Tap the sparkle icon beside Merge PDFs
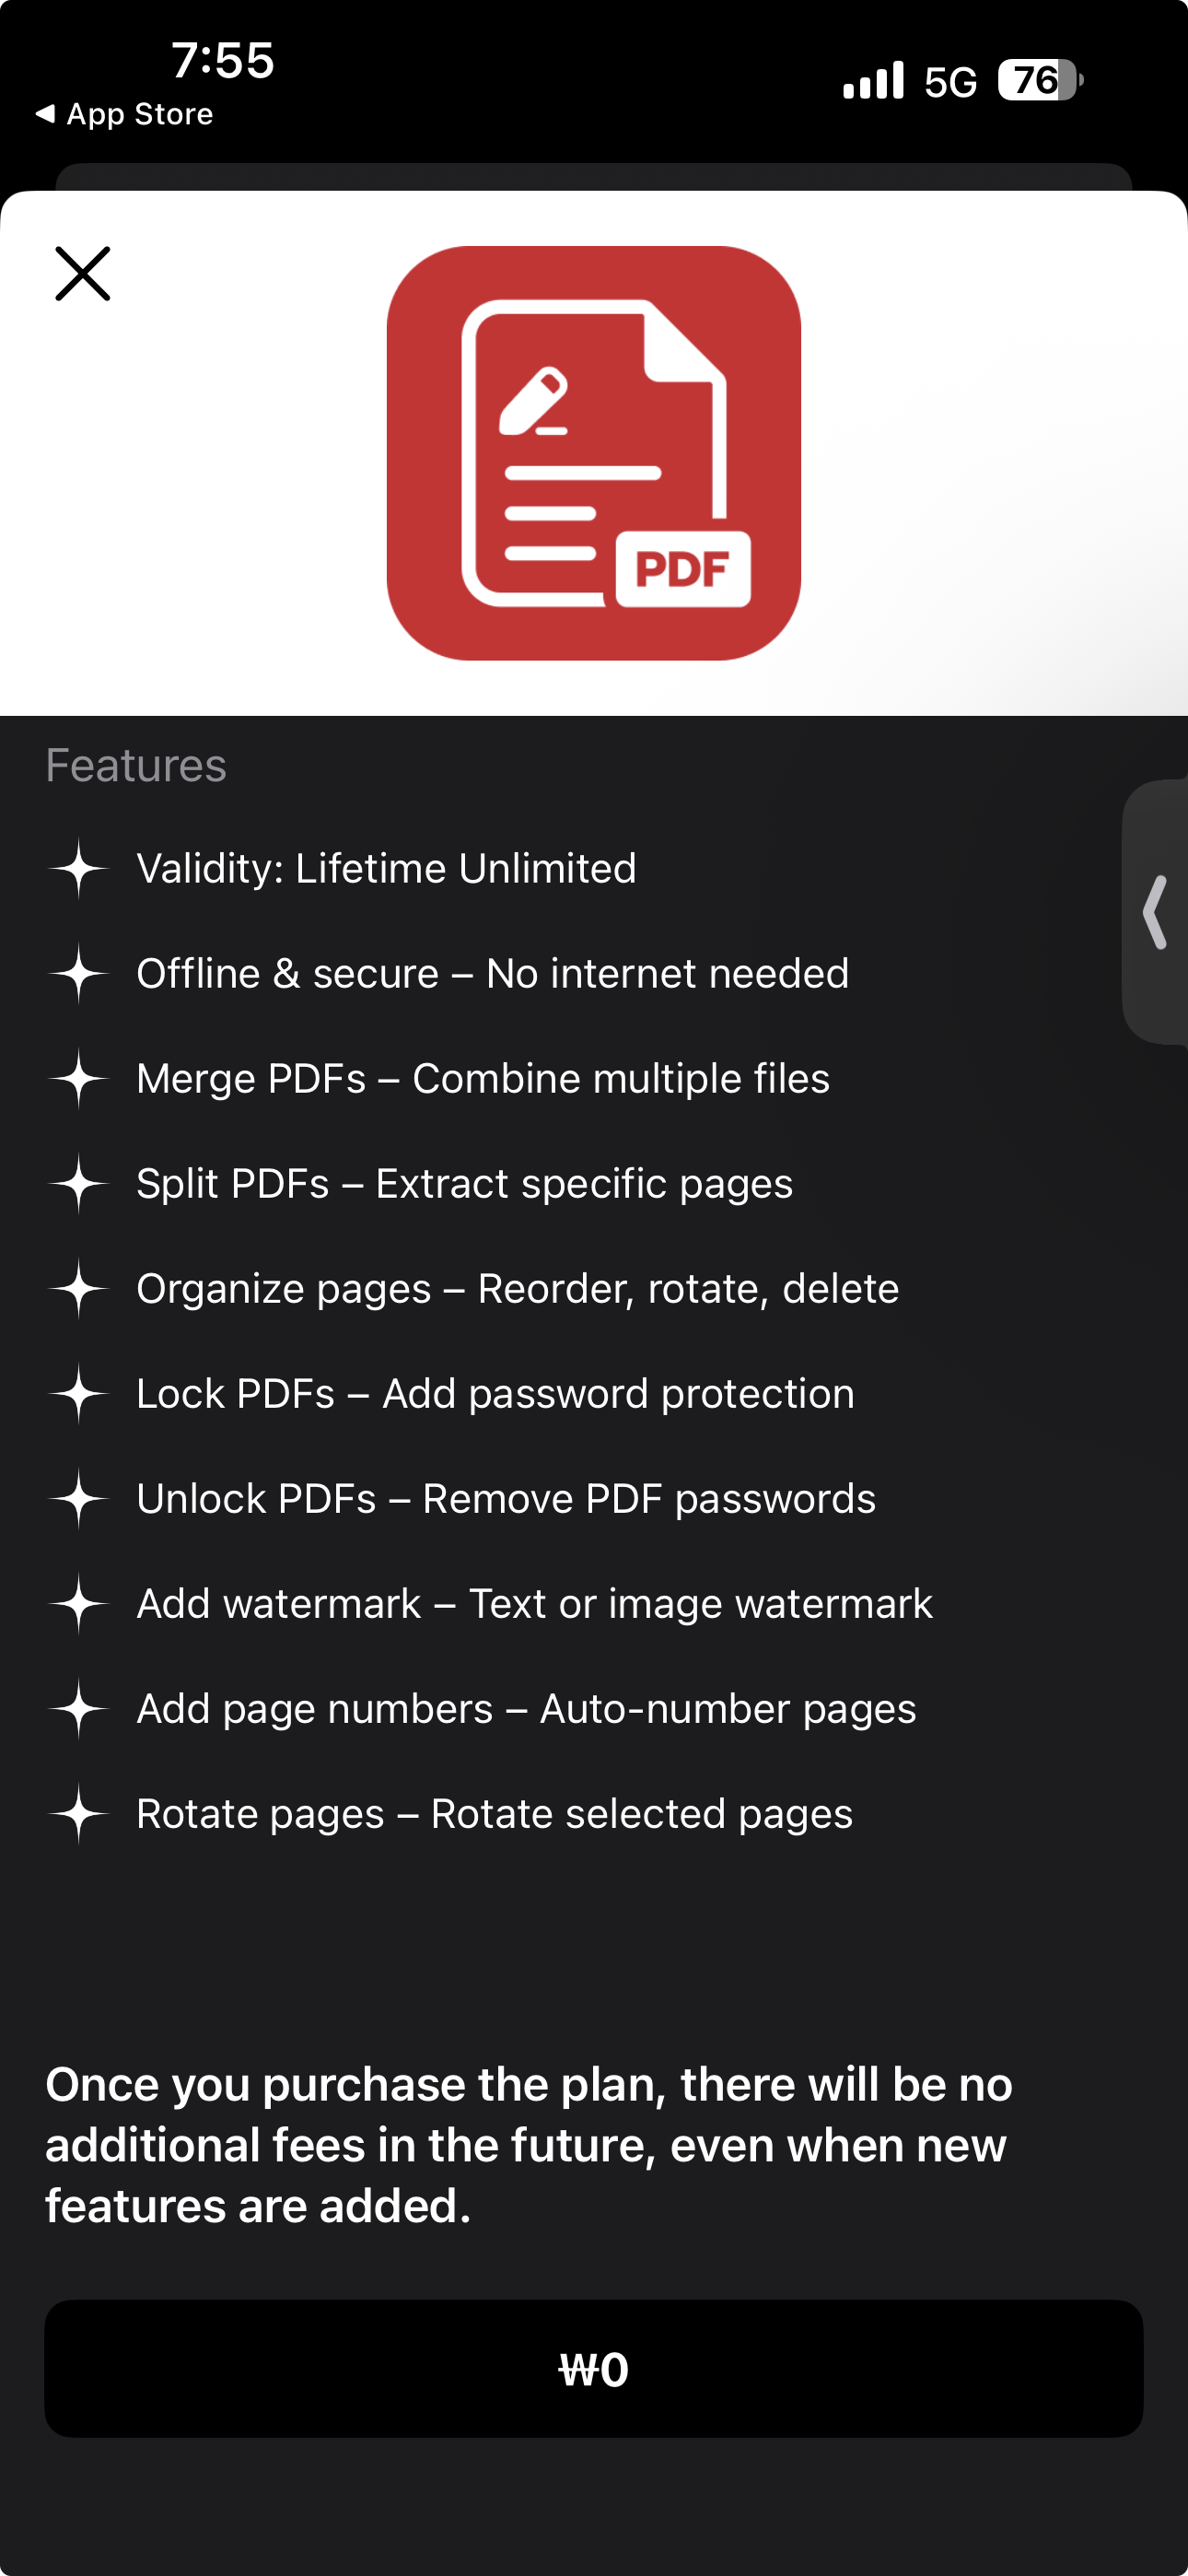 click(x=79, y=1078)
